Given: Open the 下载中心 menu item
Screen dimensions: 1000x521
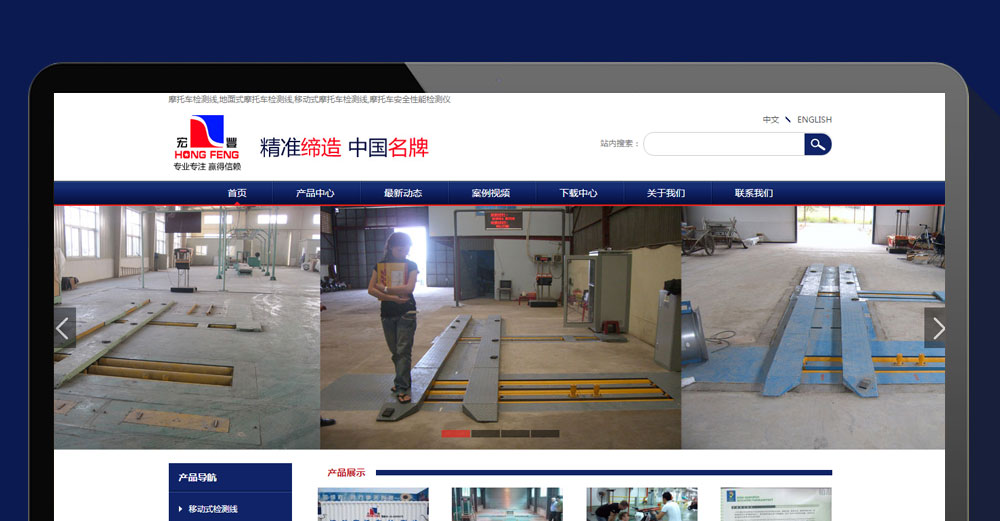Looking at the screenshot, I should point(578,193).
